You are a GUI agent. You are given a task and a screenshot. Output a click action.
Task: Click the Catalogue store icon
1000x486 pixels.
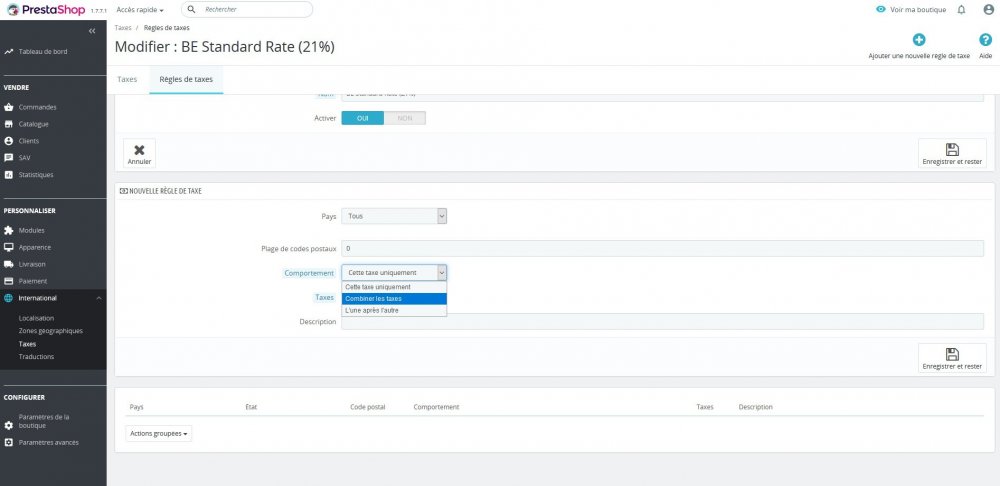tap(9, 124)
